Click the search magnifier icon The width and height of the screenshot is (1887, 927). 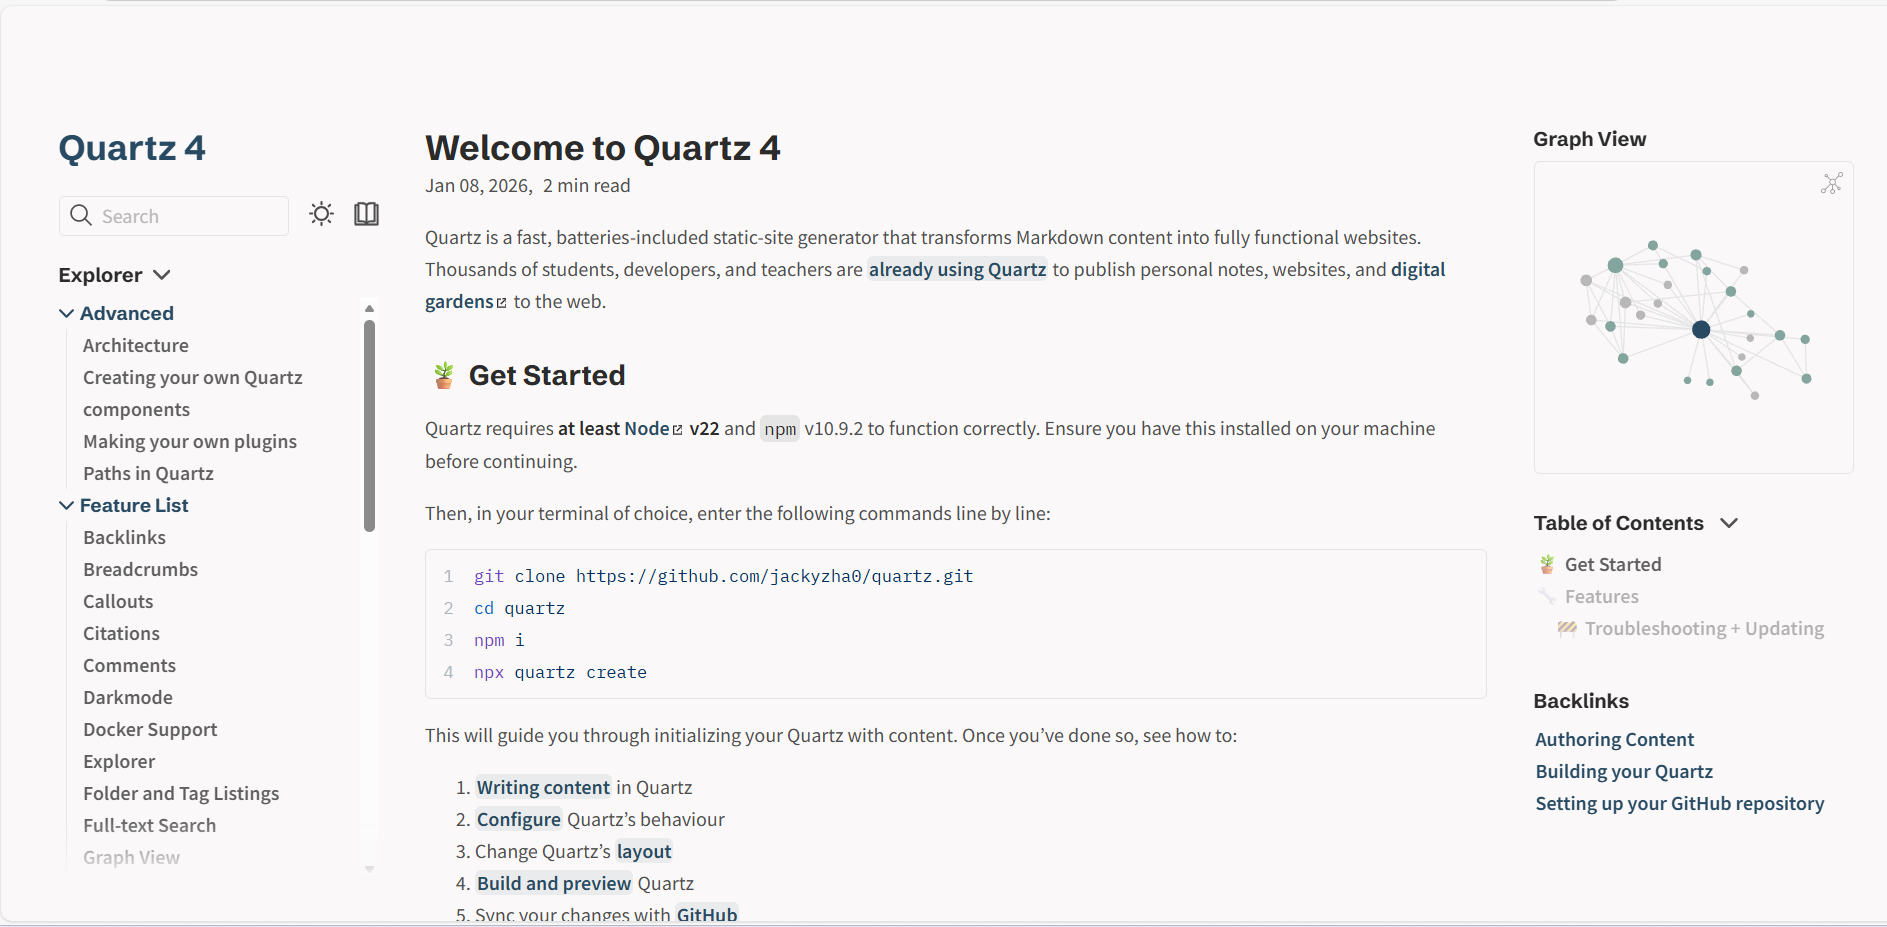[x=81, y=215]
